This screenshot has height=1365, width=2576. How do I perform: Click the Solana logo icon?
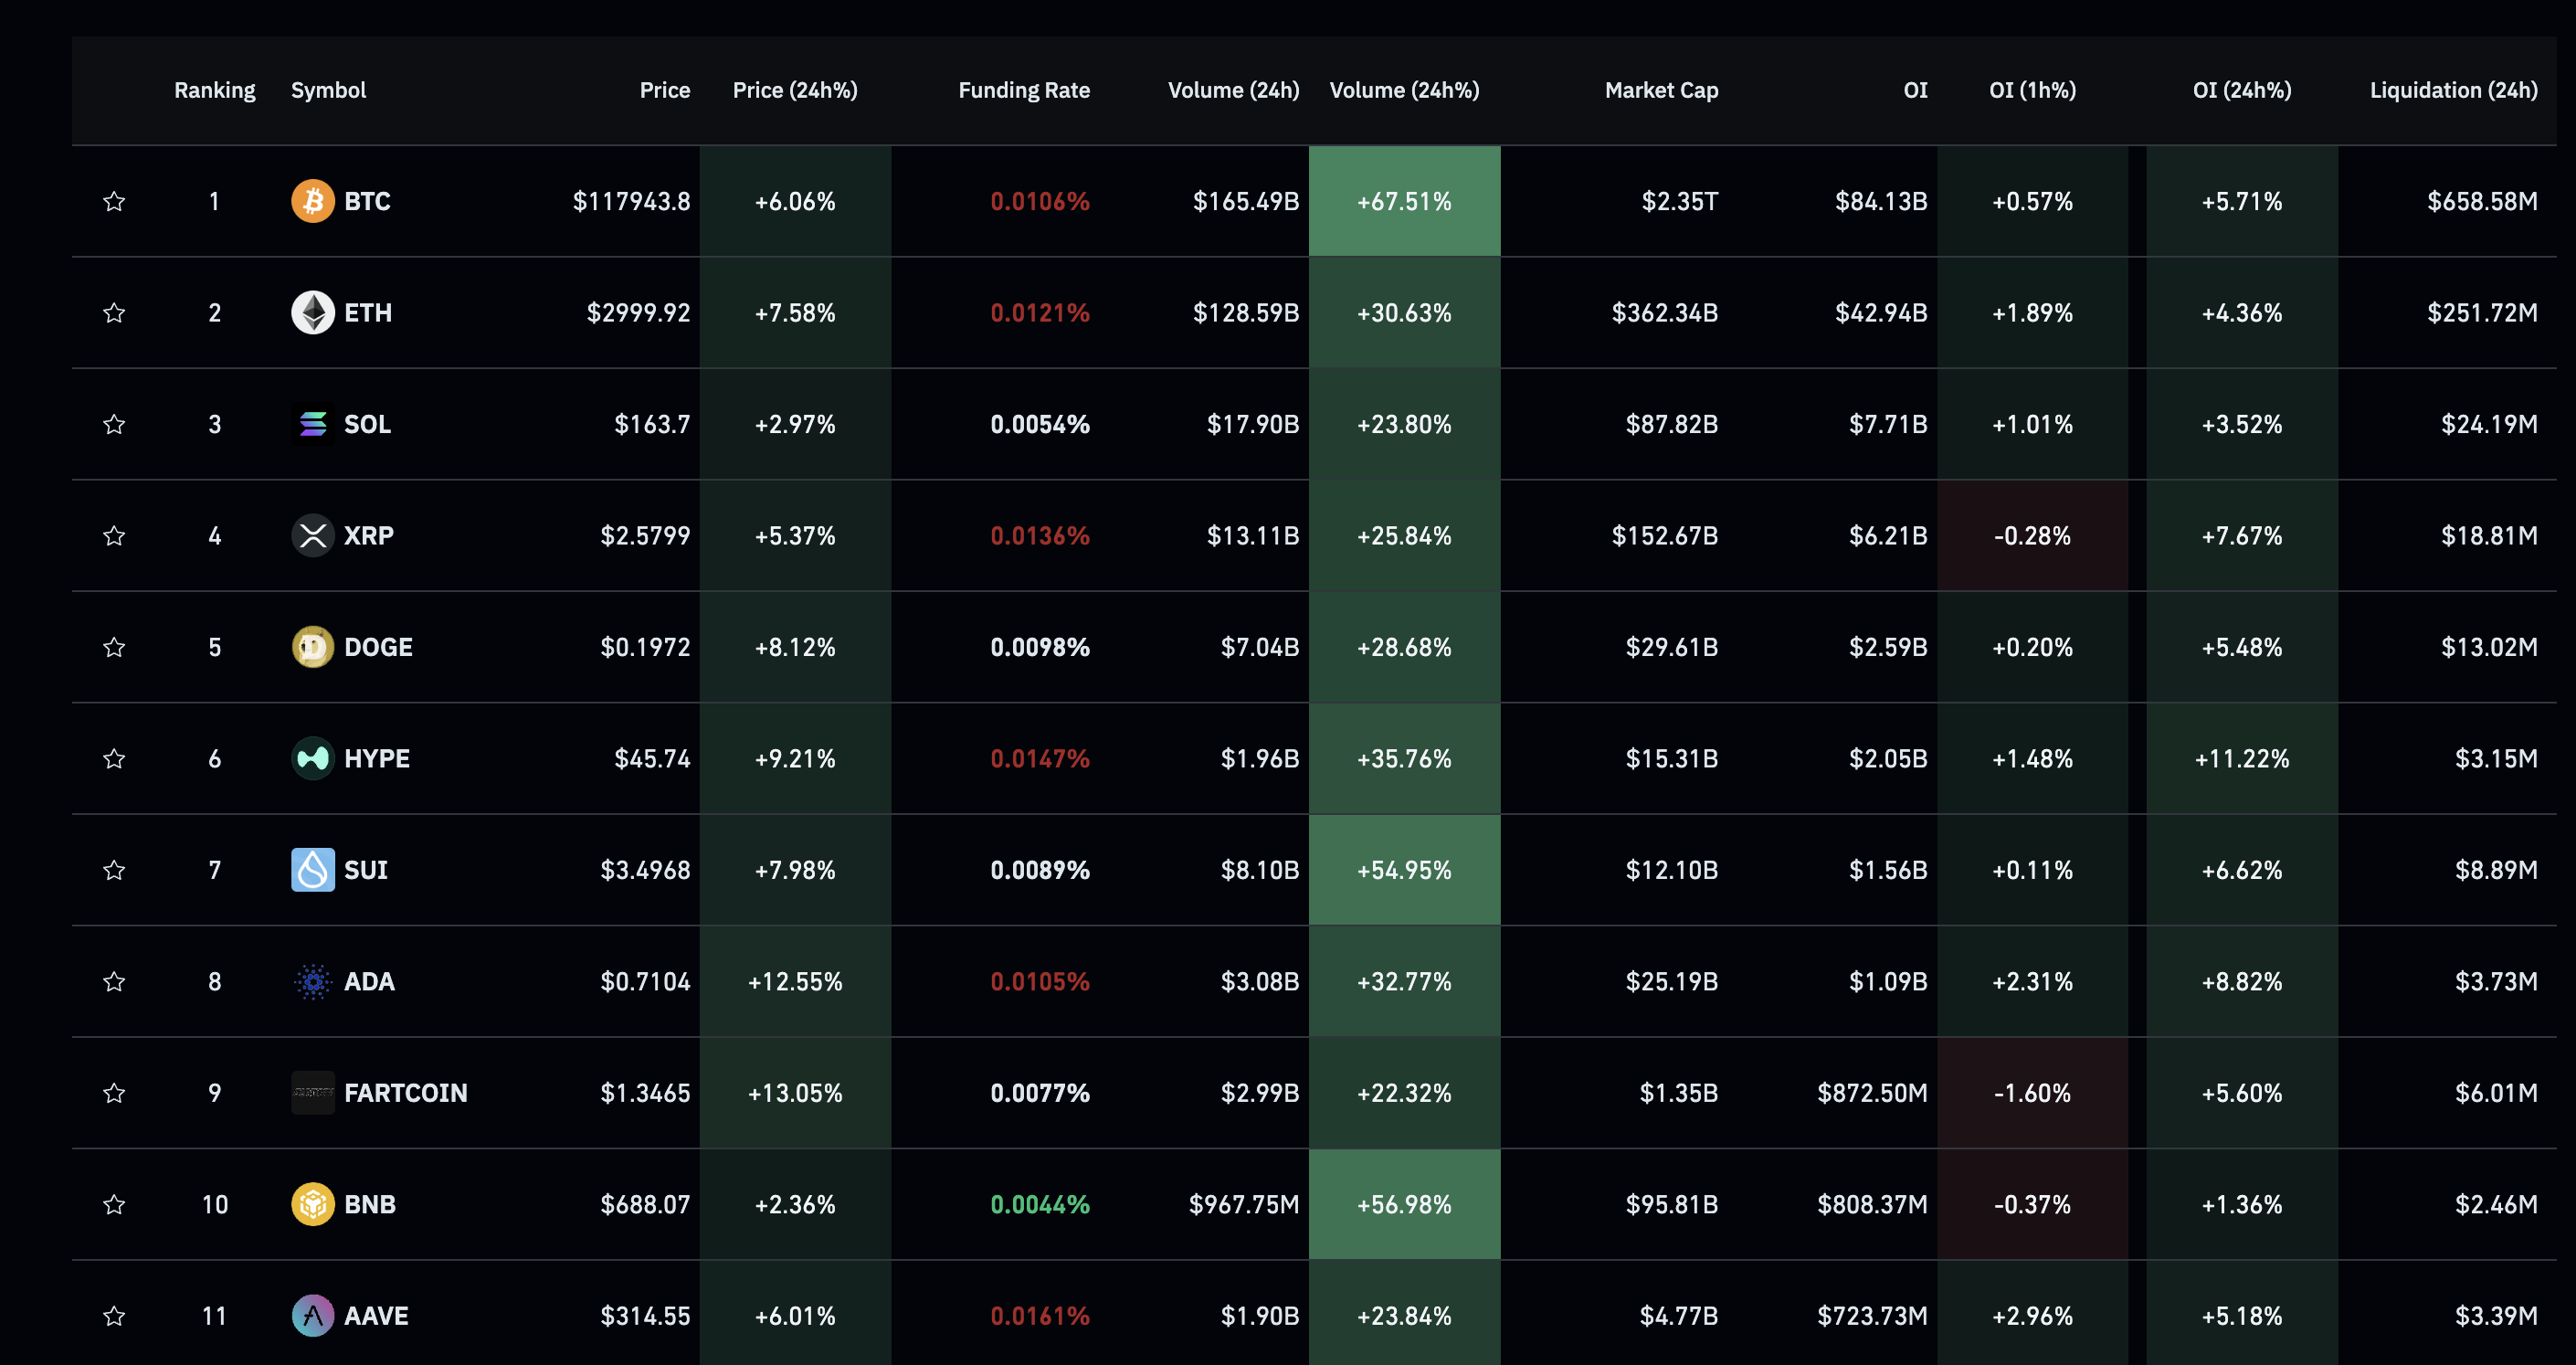click(x=312, y=424)
